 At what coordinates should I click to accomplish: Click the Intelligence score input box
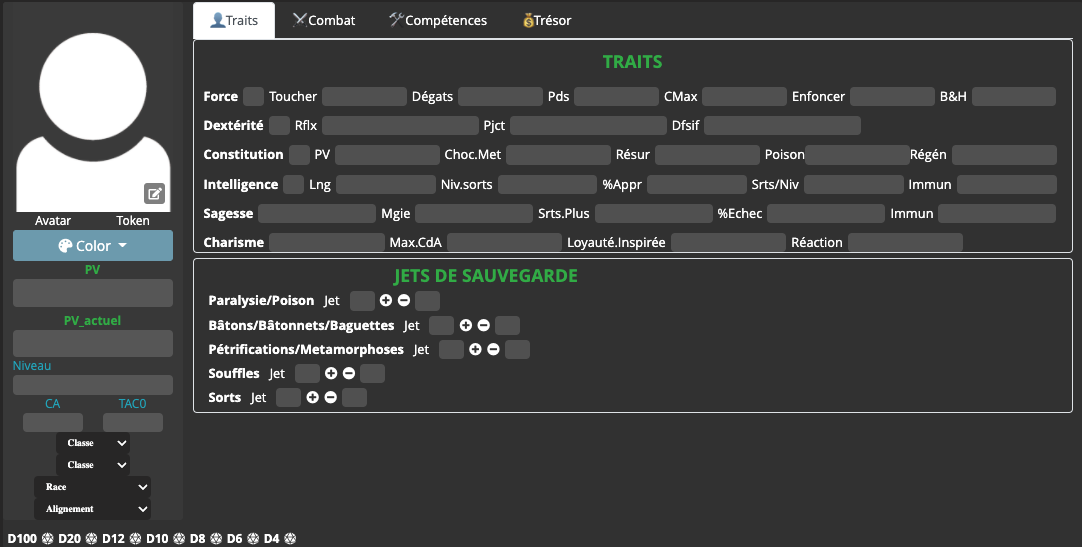pos(293,184)
